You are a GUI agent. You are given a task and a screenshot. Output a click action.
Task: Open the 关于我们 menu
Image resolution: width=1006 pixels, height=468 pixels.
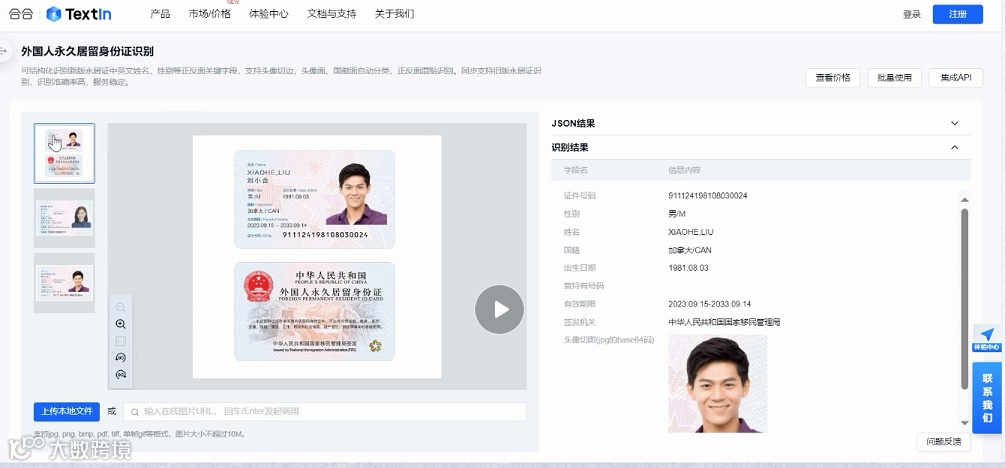pos(395,14)
